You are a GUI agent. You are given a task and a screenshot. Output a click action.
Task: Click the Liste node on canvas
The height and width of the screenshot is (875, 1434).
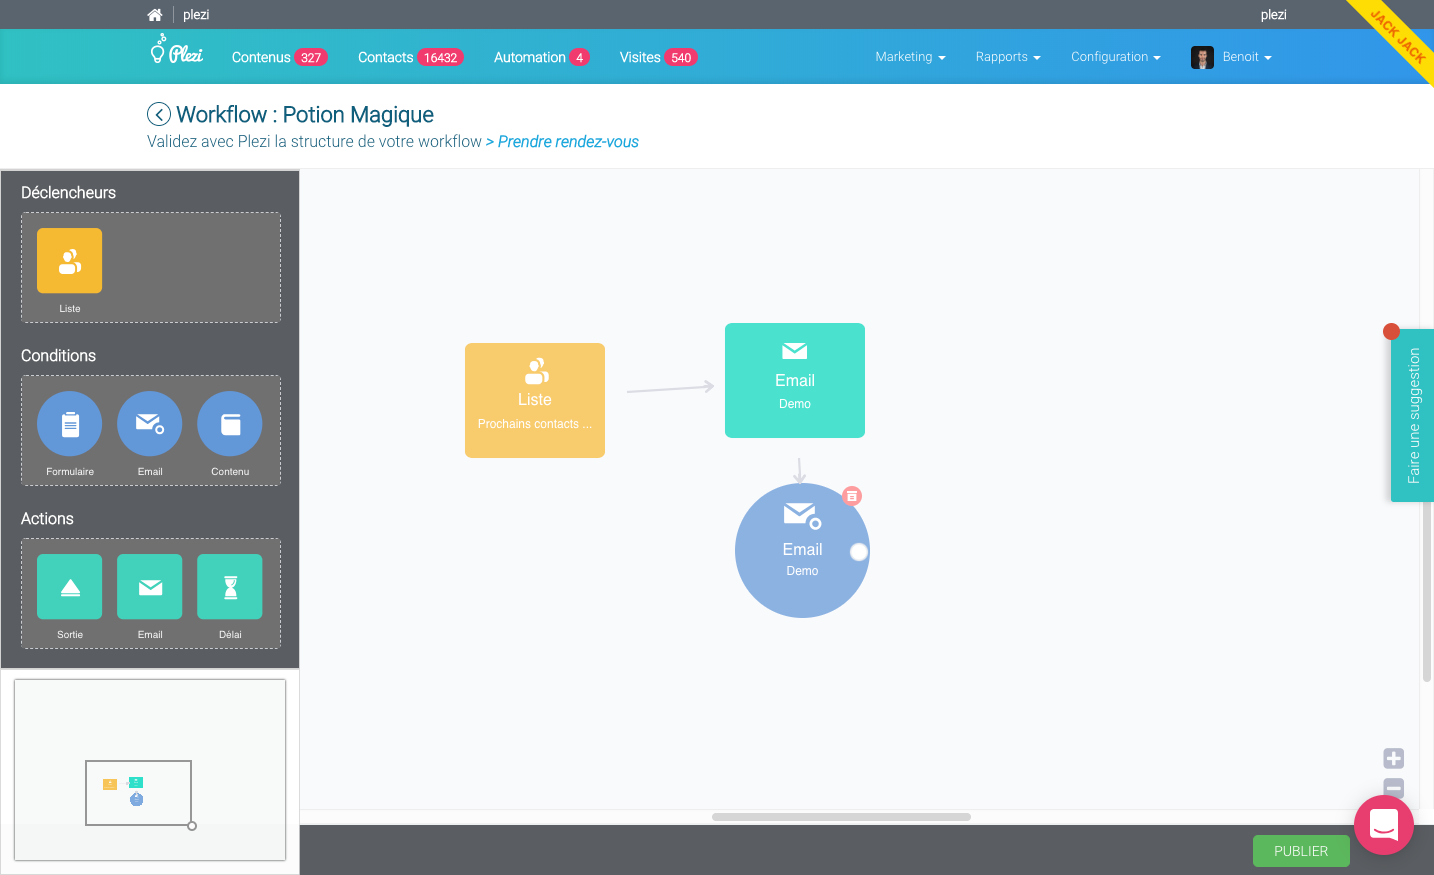[x=535, y=400]
